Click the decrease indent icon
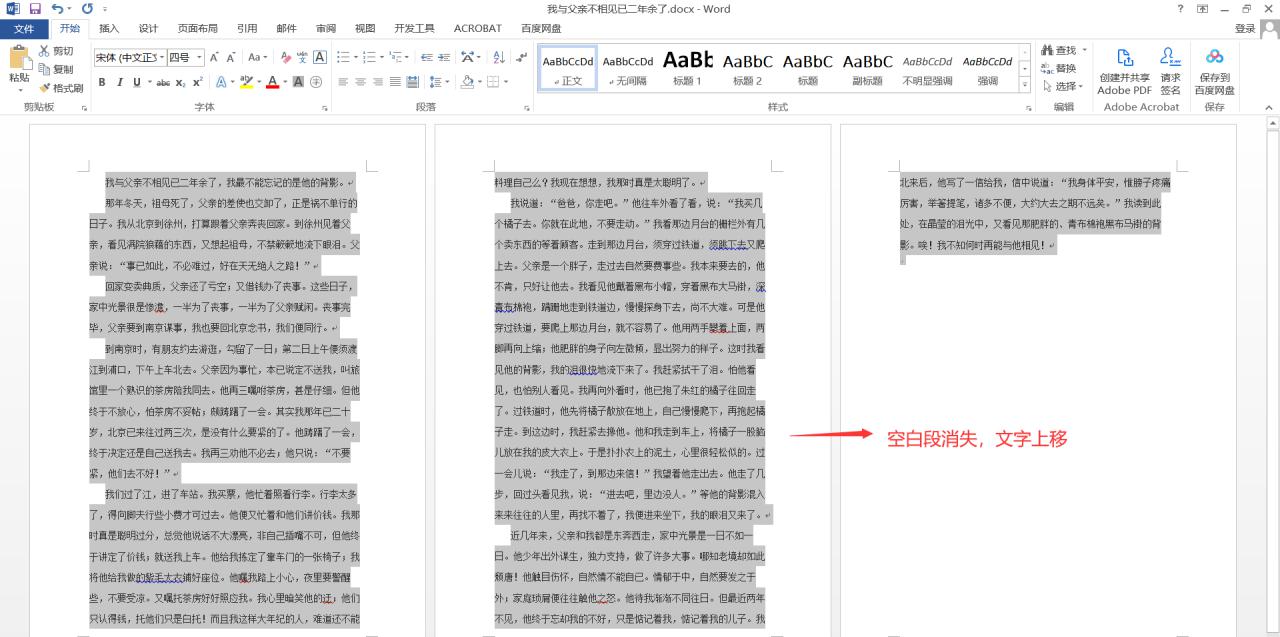Viewport: 1280px width, 637px height. (x=427, y=58)
